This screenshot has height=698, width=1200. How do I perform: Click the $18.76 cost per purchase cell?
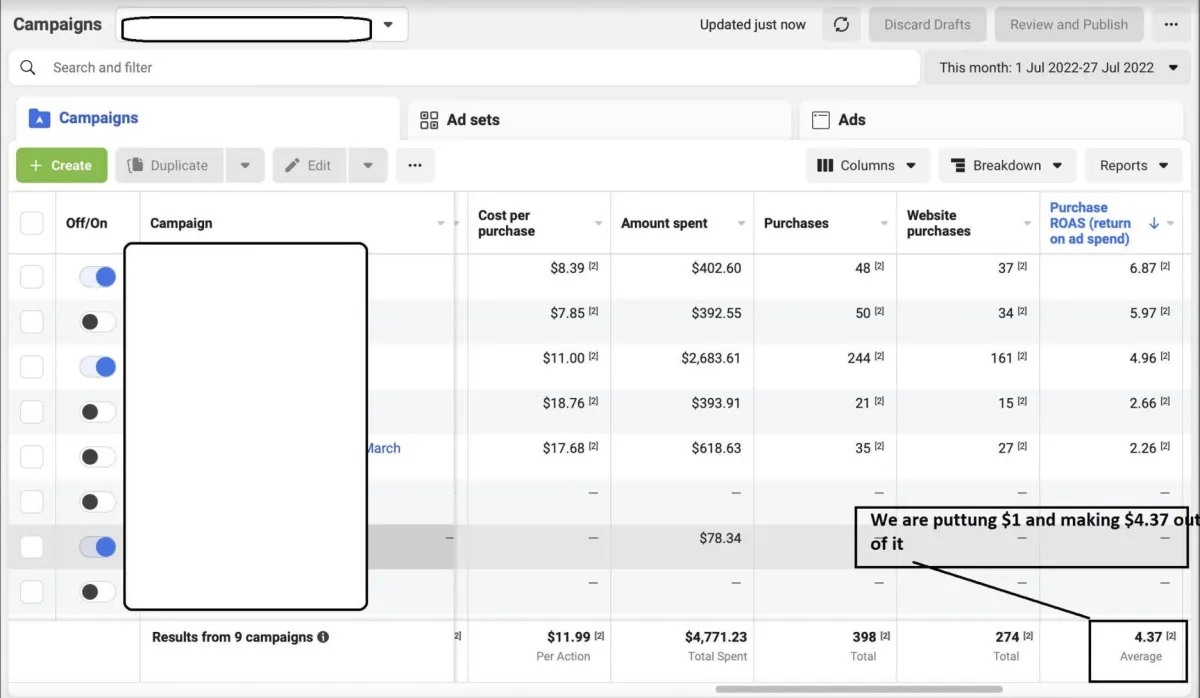(x=563, y=403)
